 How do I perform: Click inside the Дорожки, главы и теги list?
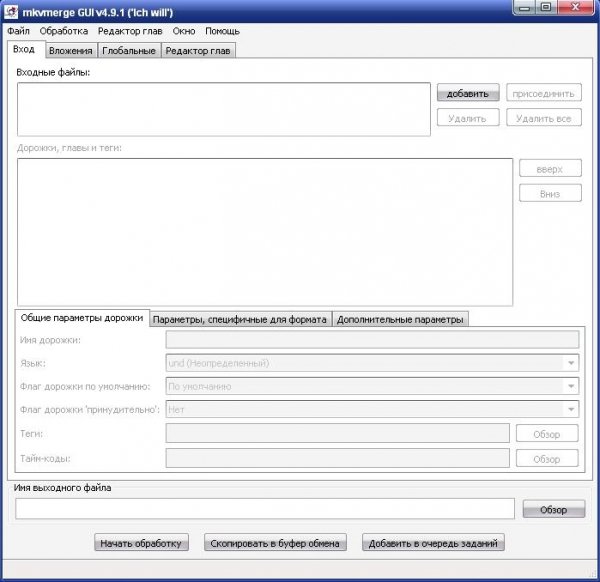click(x=265, y=232)
